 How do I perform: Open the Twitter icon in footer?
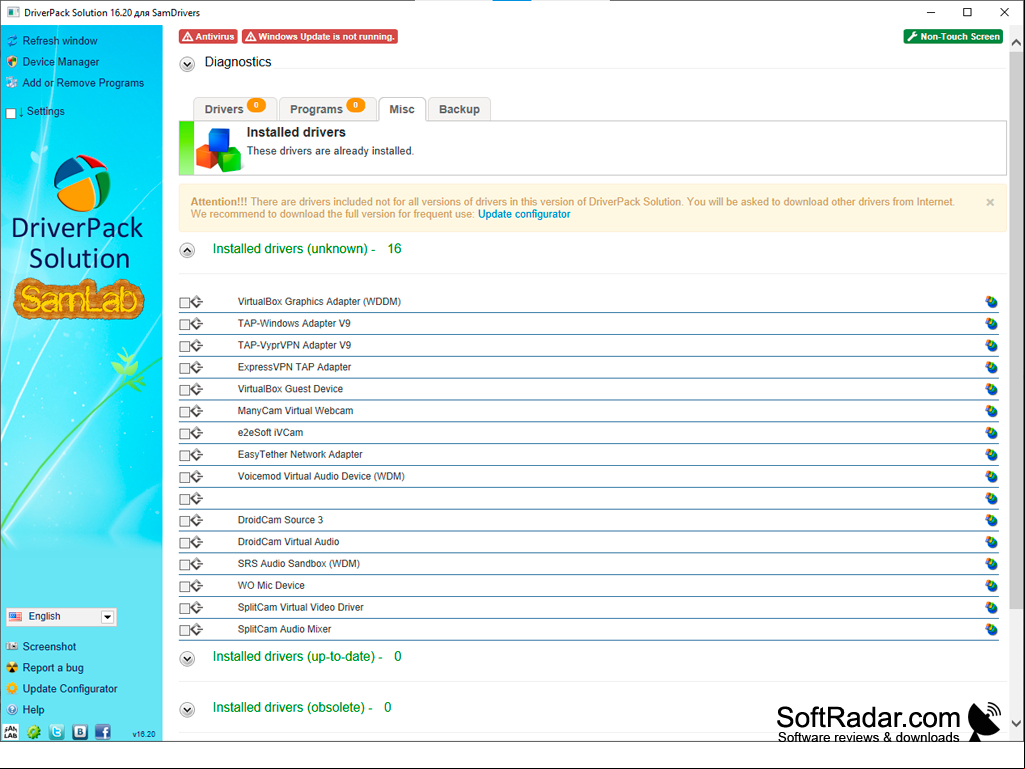coord(57,732)
